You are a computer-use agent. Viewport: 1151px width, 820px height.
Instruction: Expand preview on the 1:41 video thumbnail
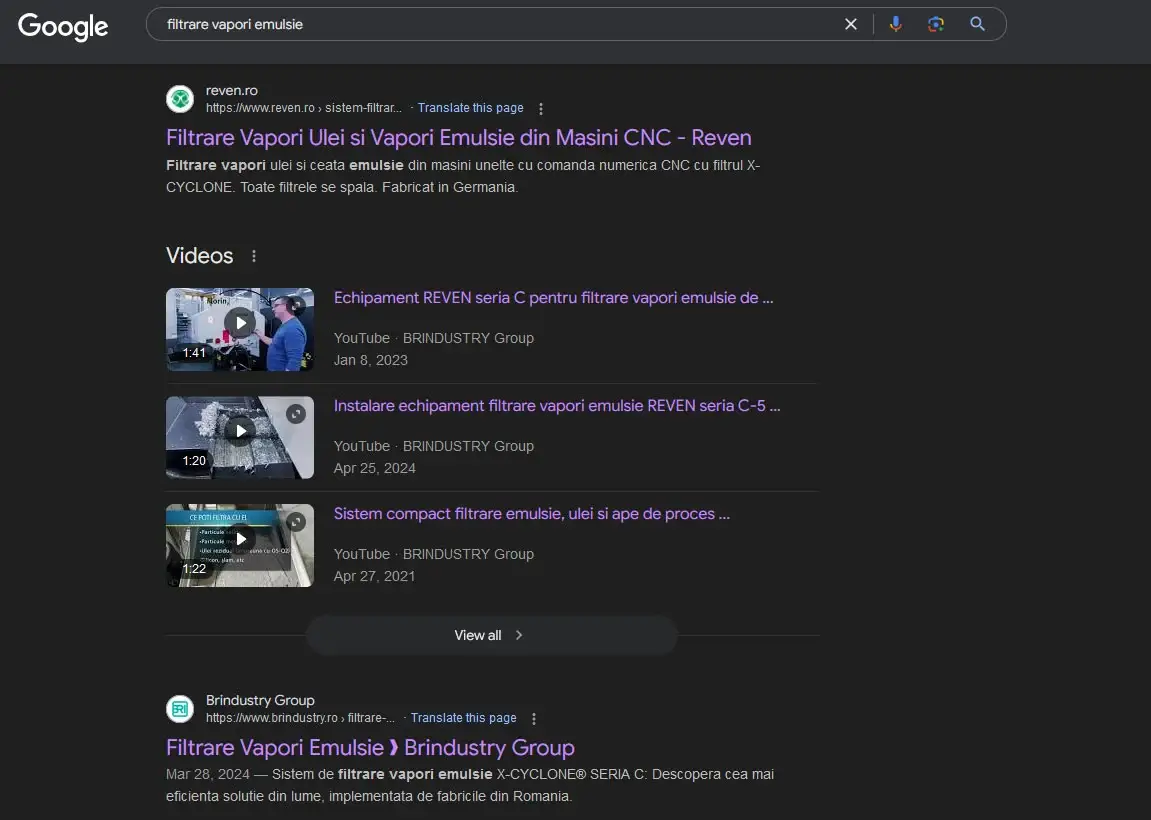296,305
